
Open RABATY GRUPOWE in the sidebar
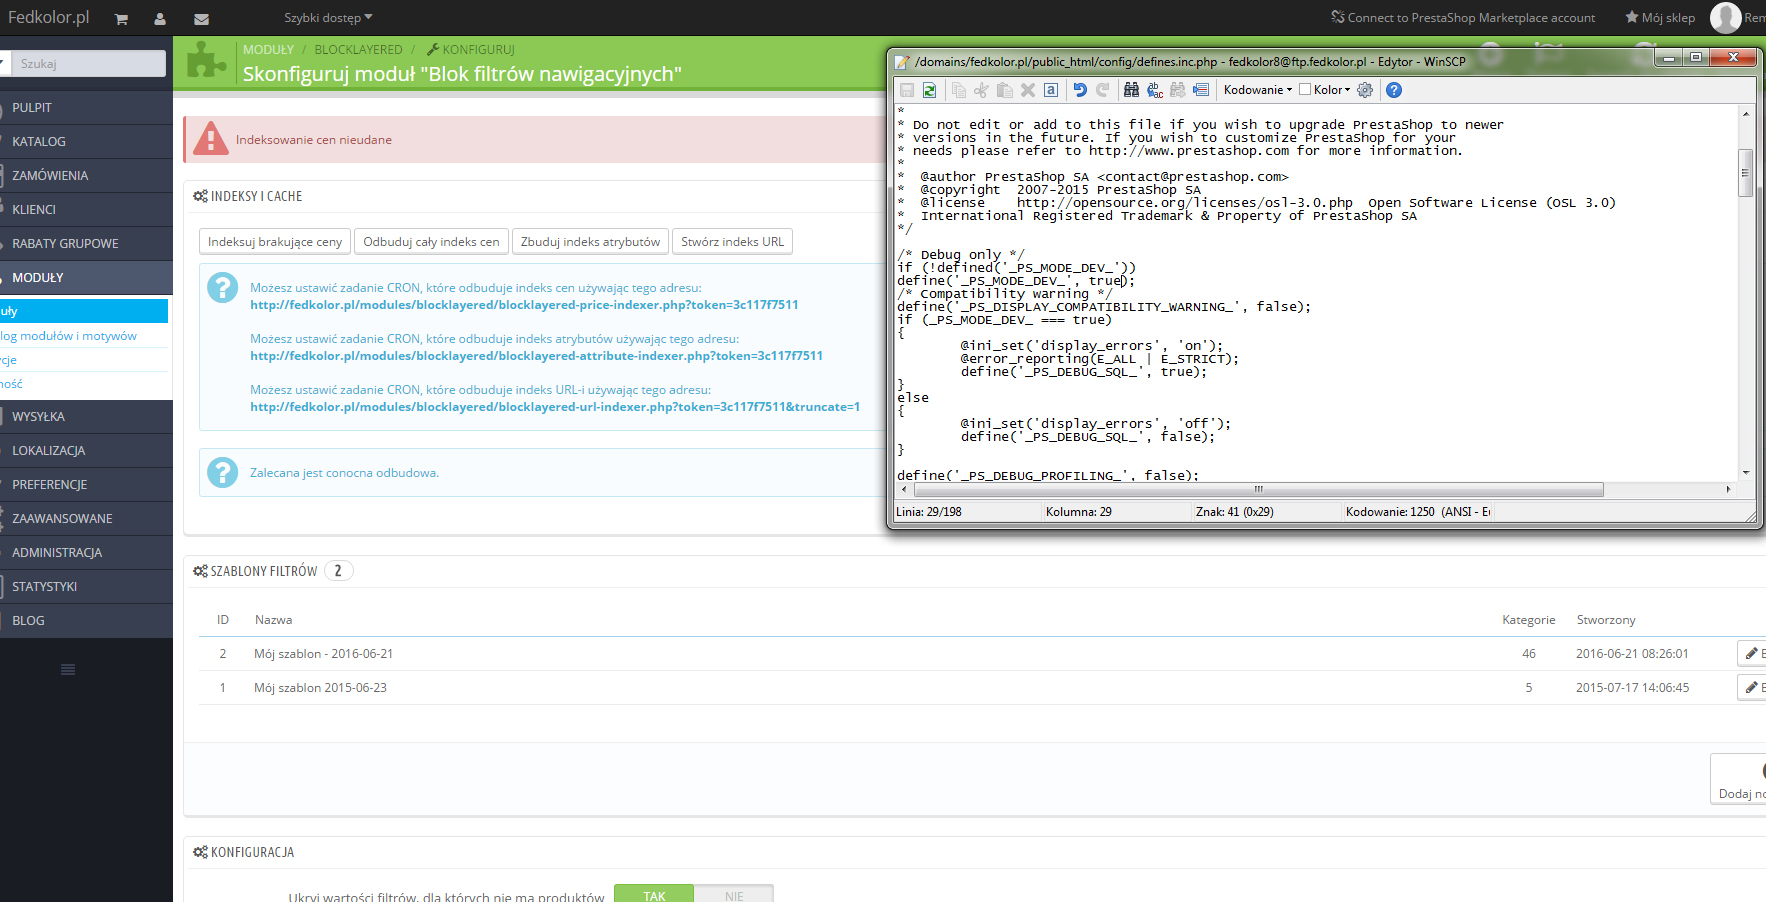(x=86, y=244)
